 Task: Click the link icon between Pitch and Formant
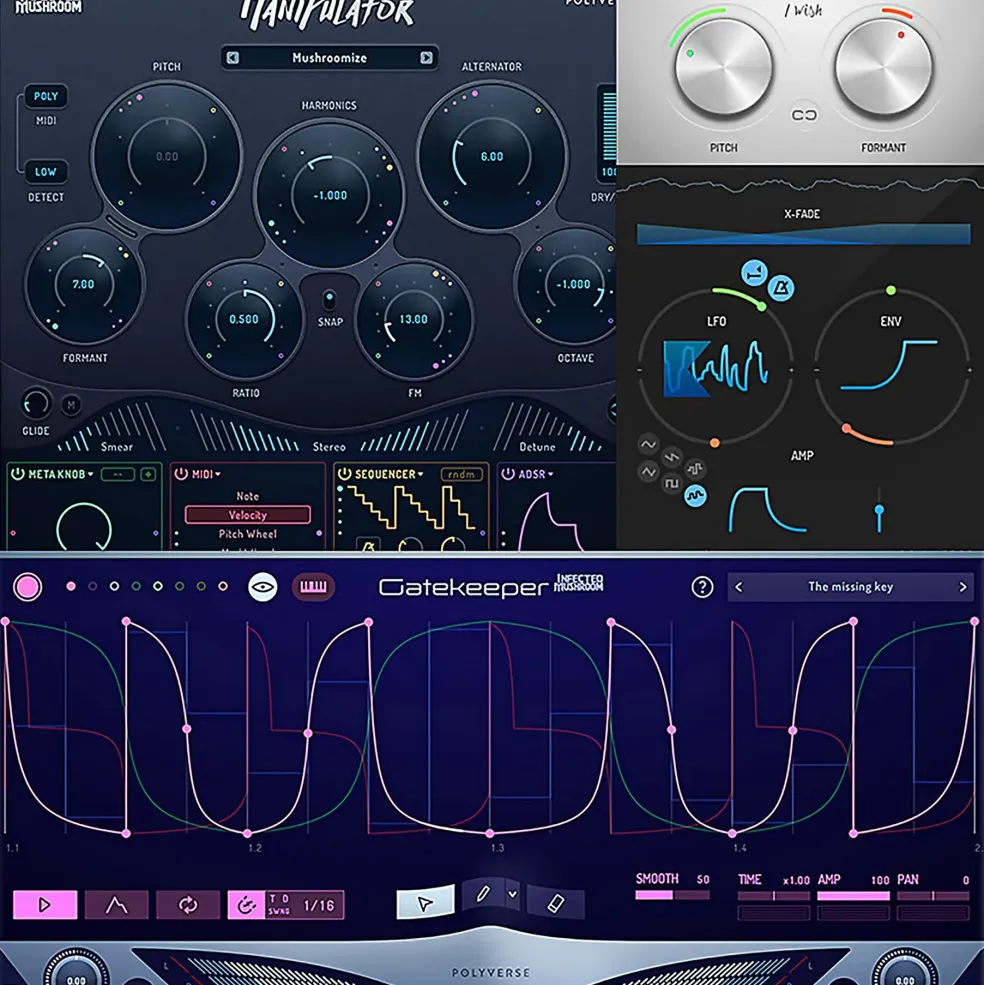[x=804, y=115]
